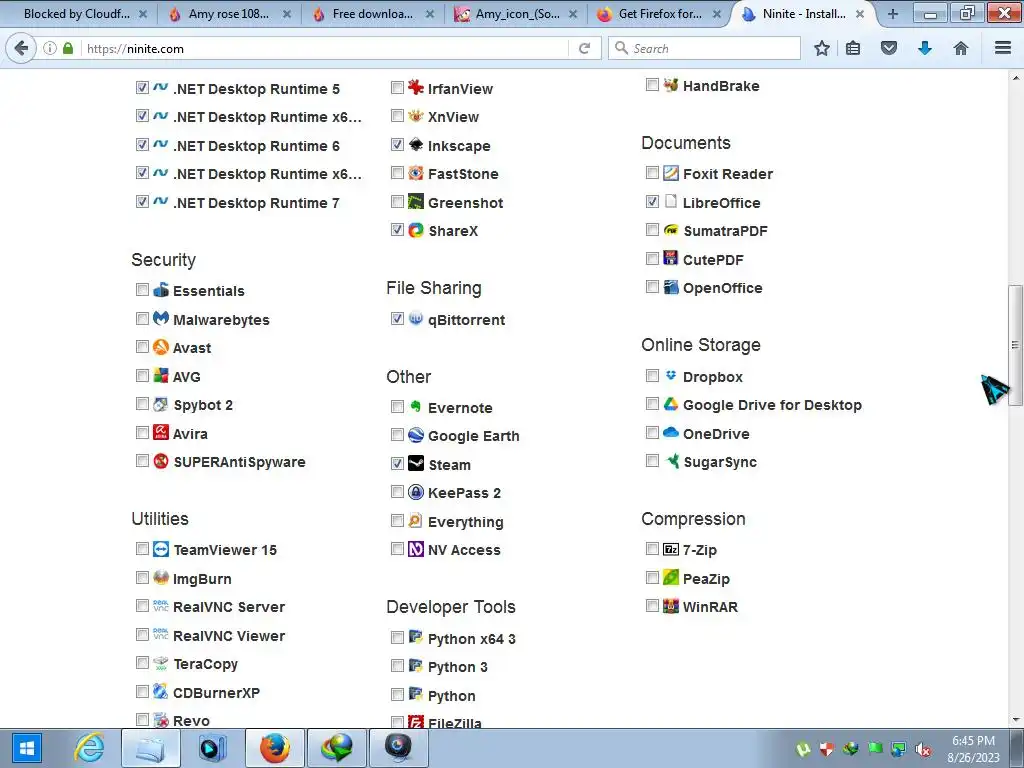Click the Firefox Search box

(704, 48)
